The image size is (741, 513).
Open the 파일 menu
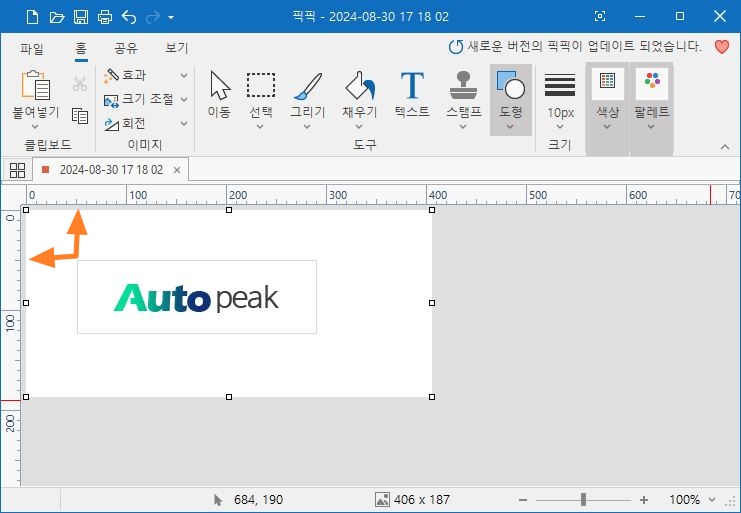pyautogui.click(x=32, y=49)
